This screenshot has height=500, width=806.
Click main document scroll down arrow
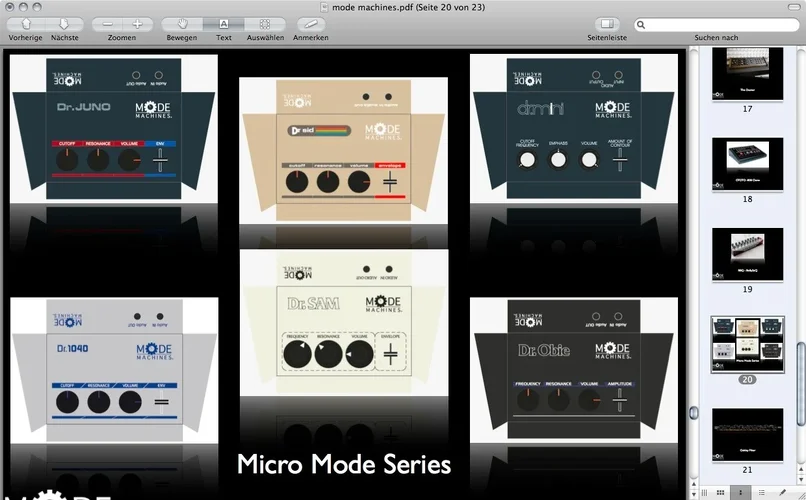693,492
